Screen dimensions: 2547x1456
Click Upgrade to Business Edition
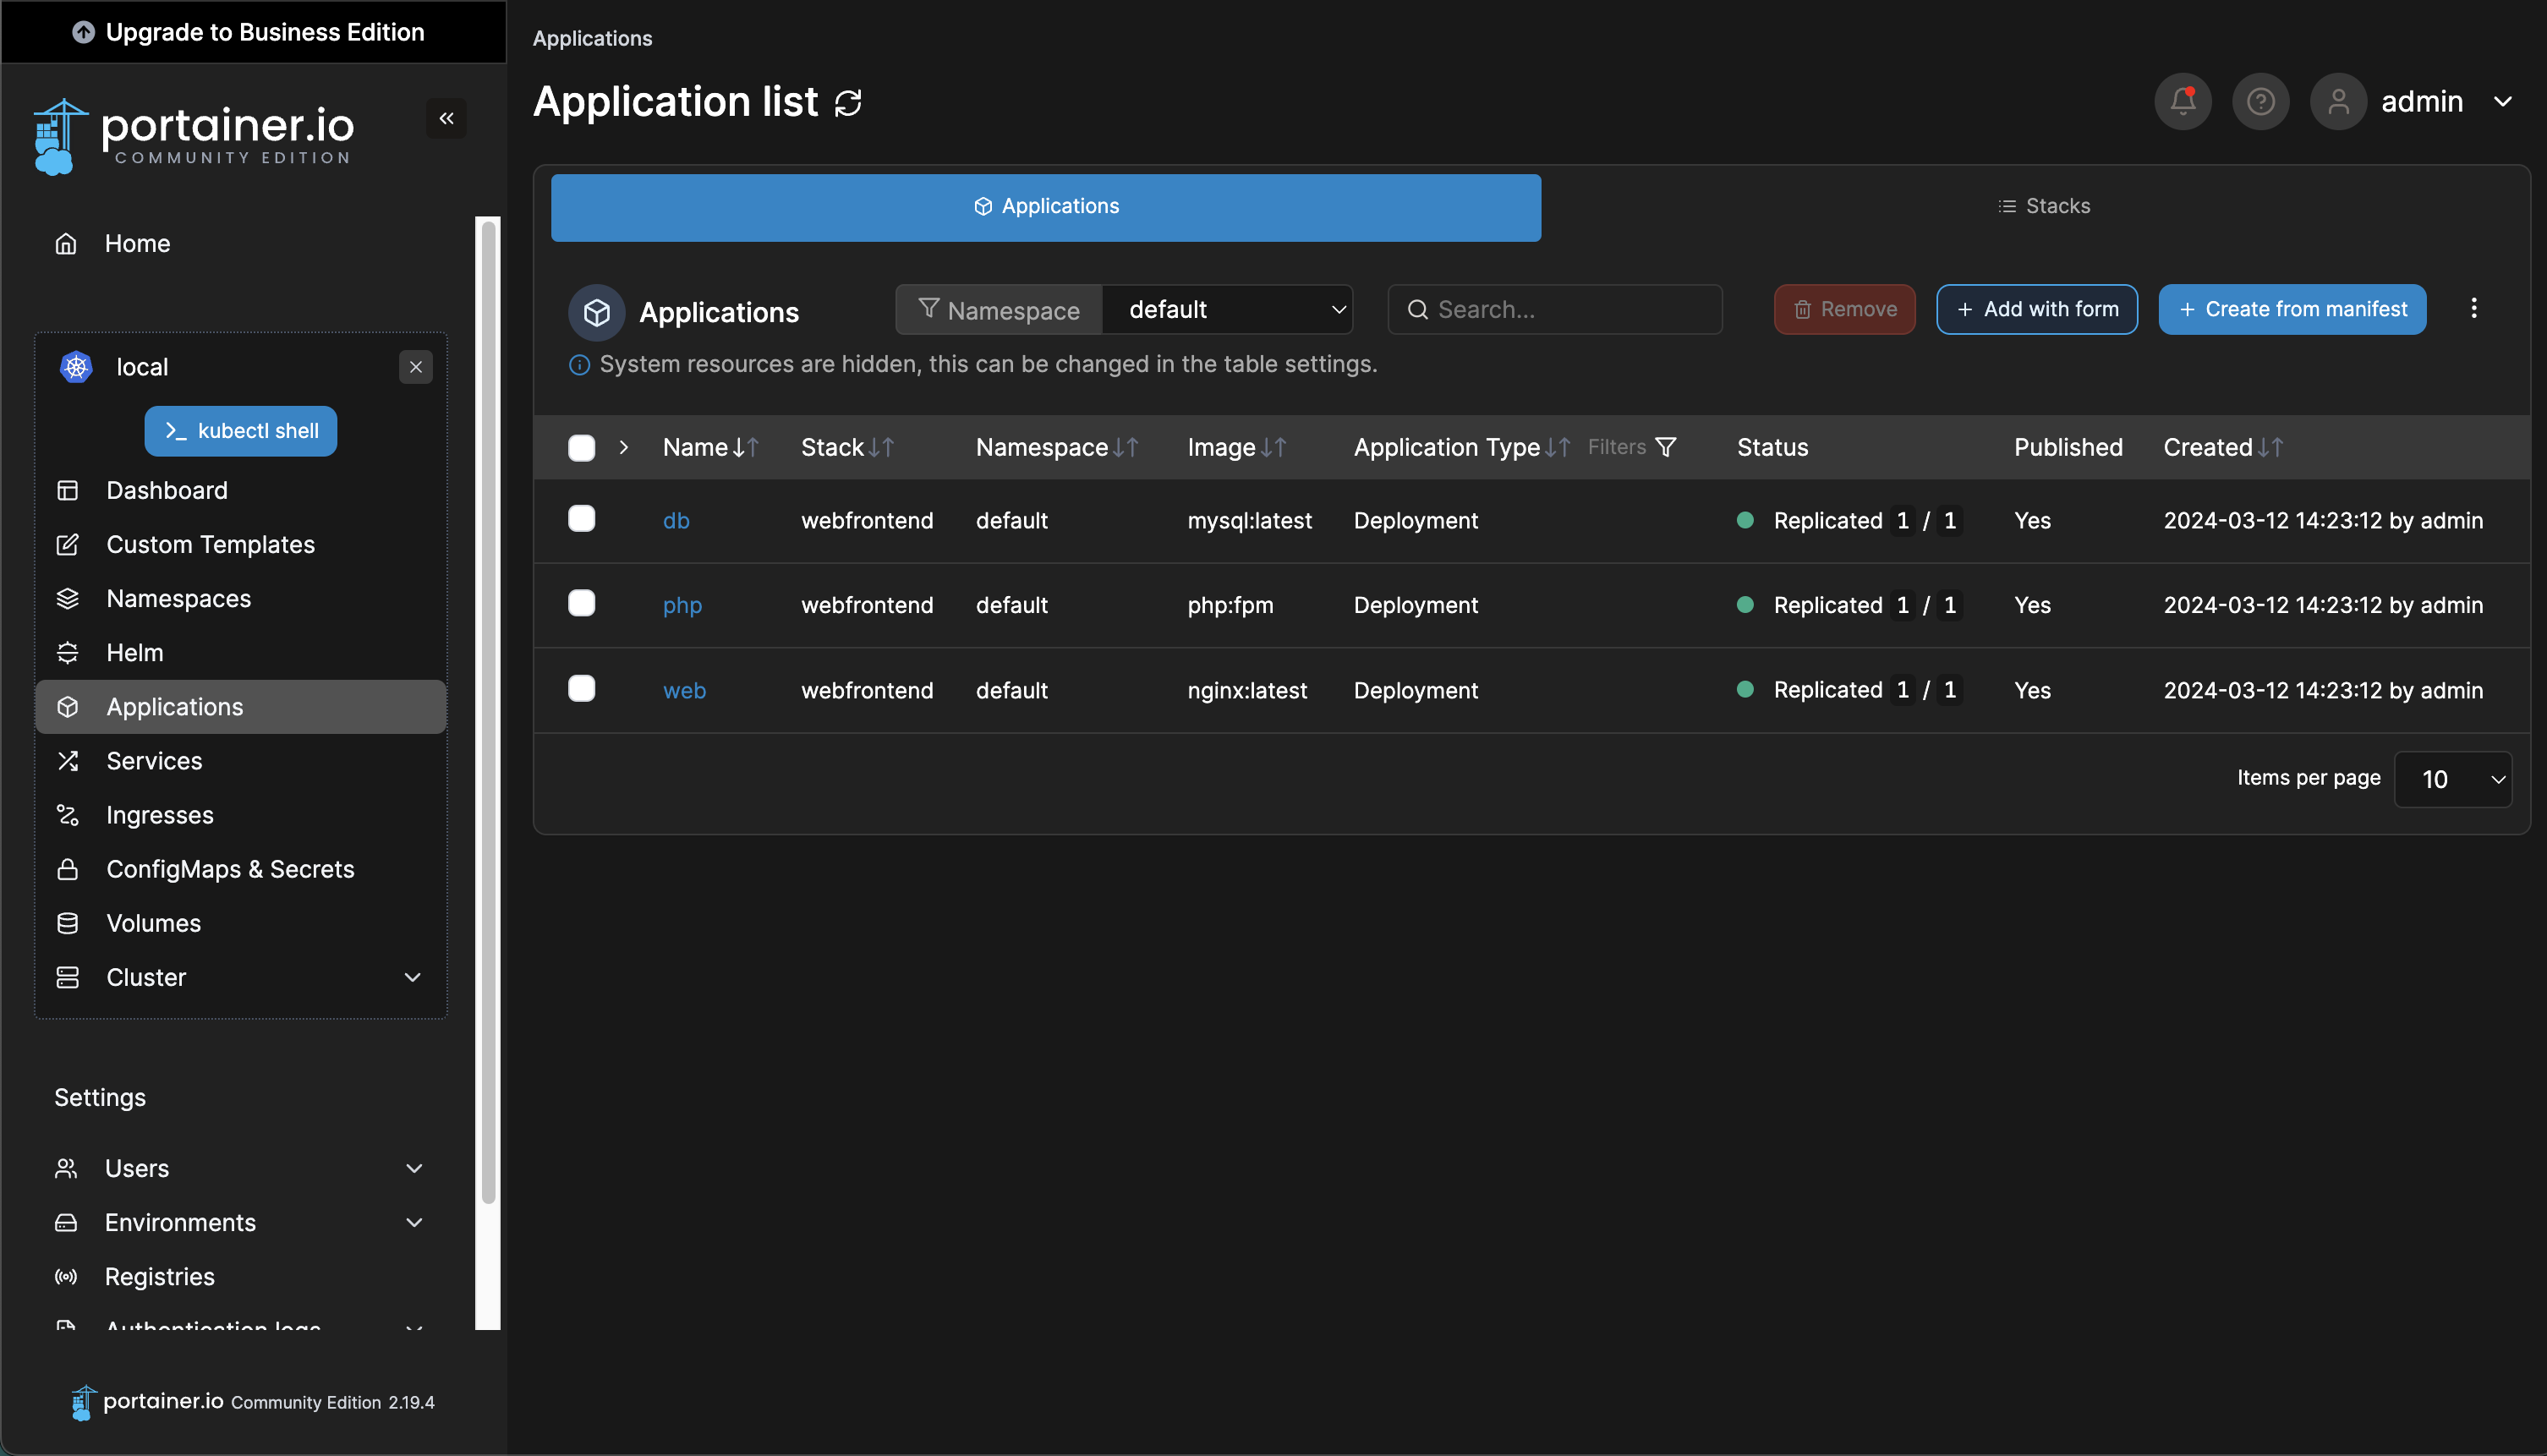pyautogui.click(x=254, y=32)
